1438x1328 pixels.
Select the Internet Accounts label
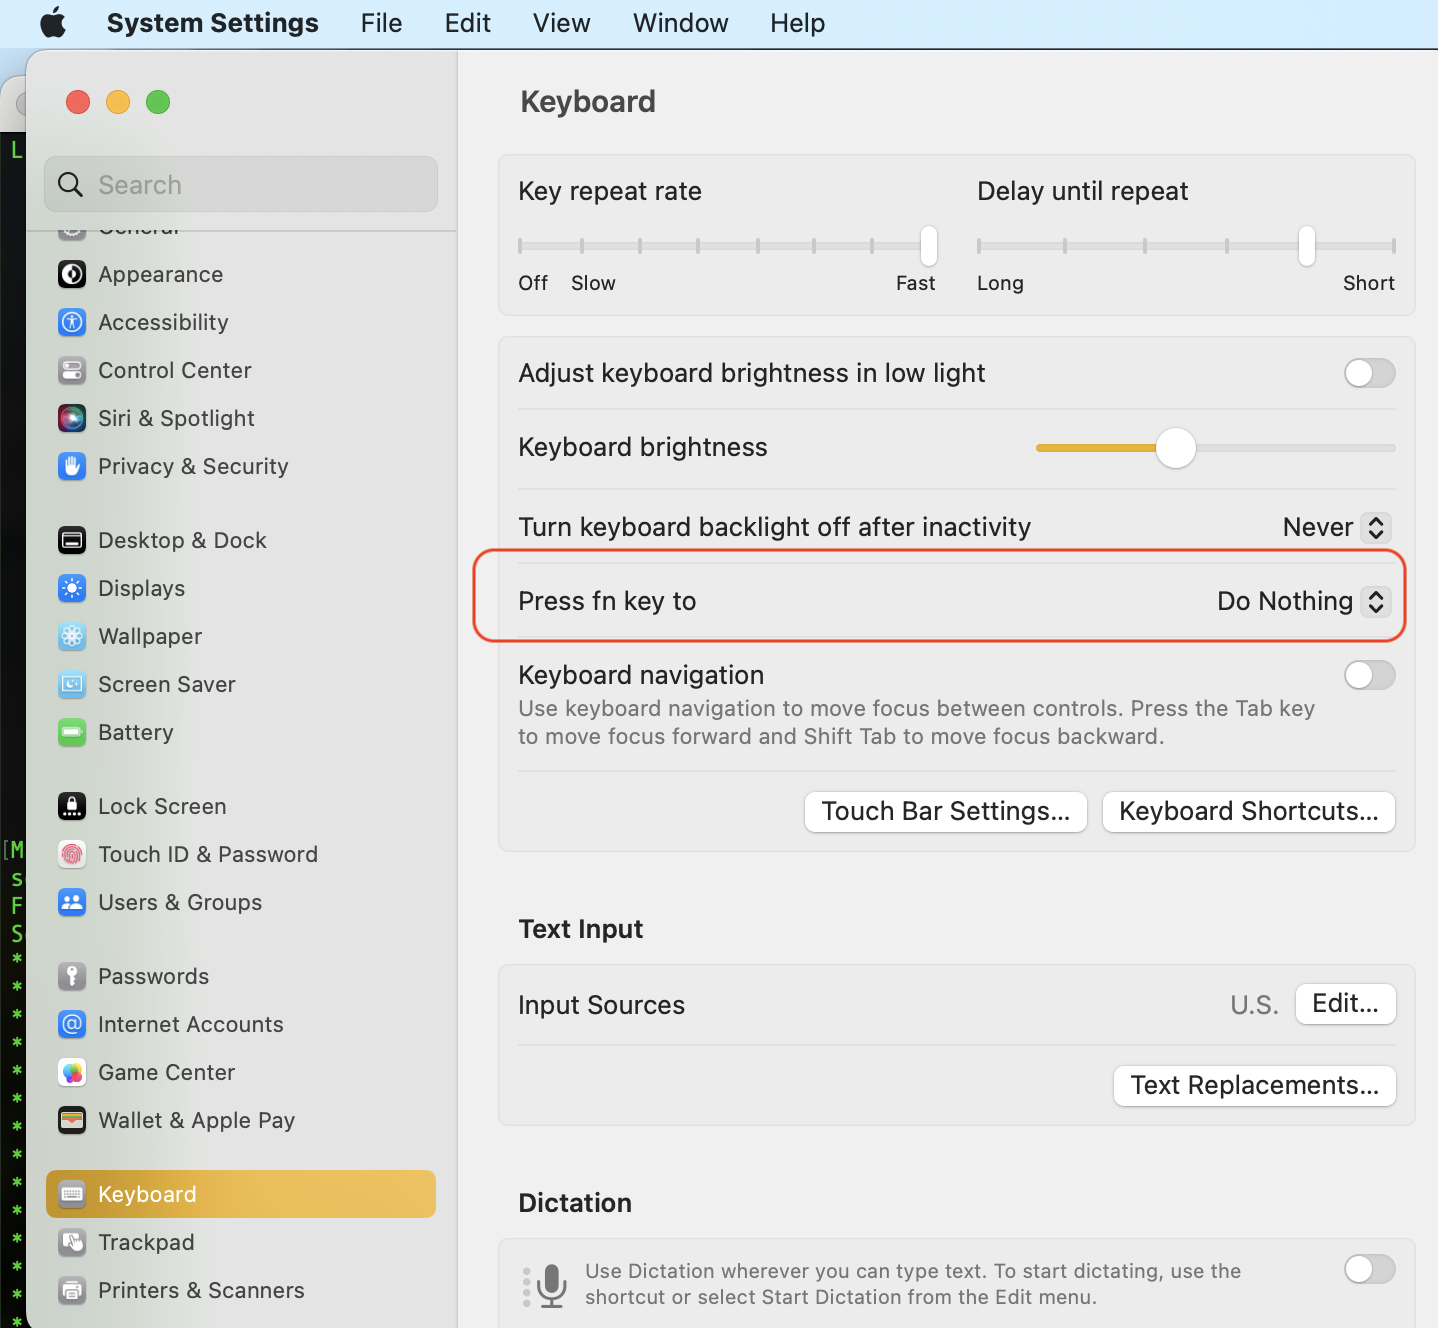click(x=190, y=1024)
